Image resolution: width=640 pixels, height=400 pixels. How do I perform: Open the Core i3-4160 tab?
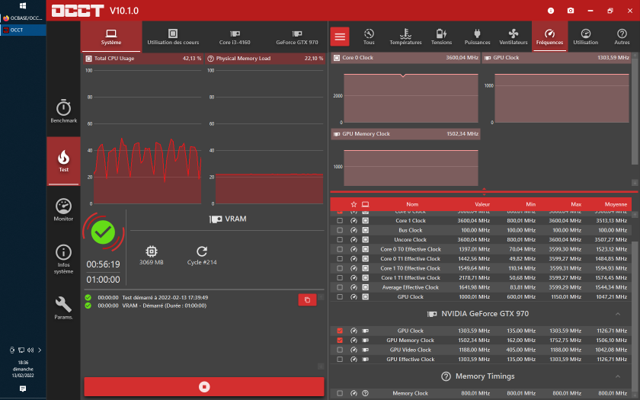235,37
